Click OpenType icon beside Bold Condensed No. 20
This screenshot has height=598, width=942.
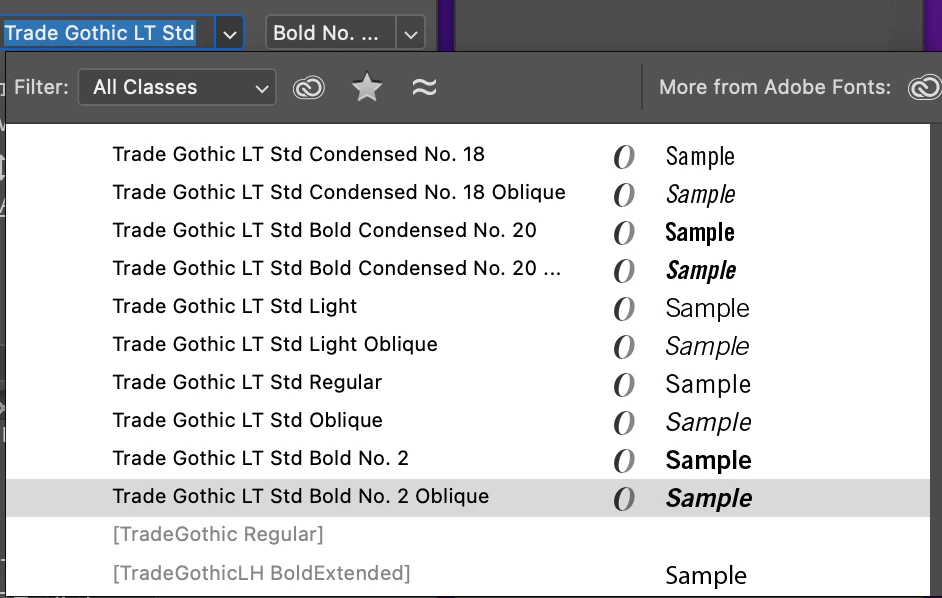(624, 232)
